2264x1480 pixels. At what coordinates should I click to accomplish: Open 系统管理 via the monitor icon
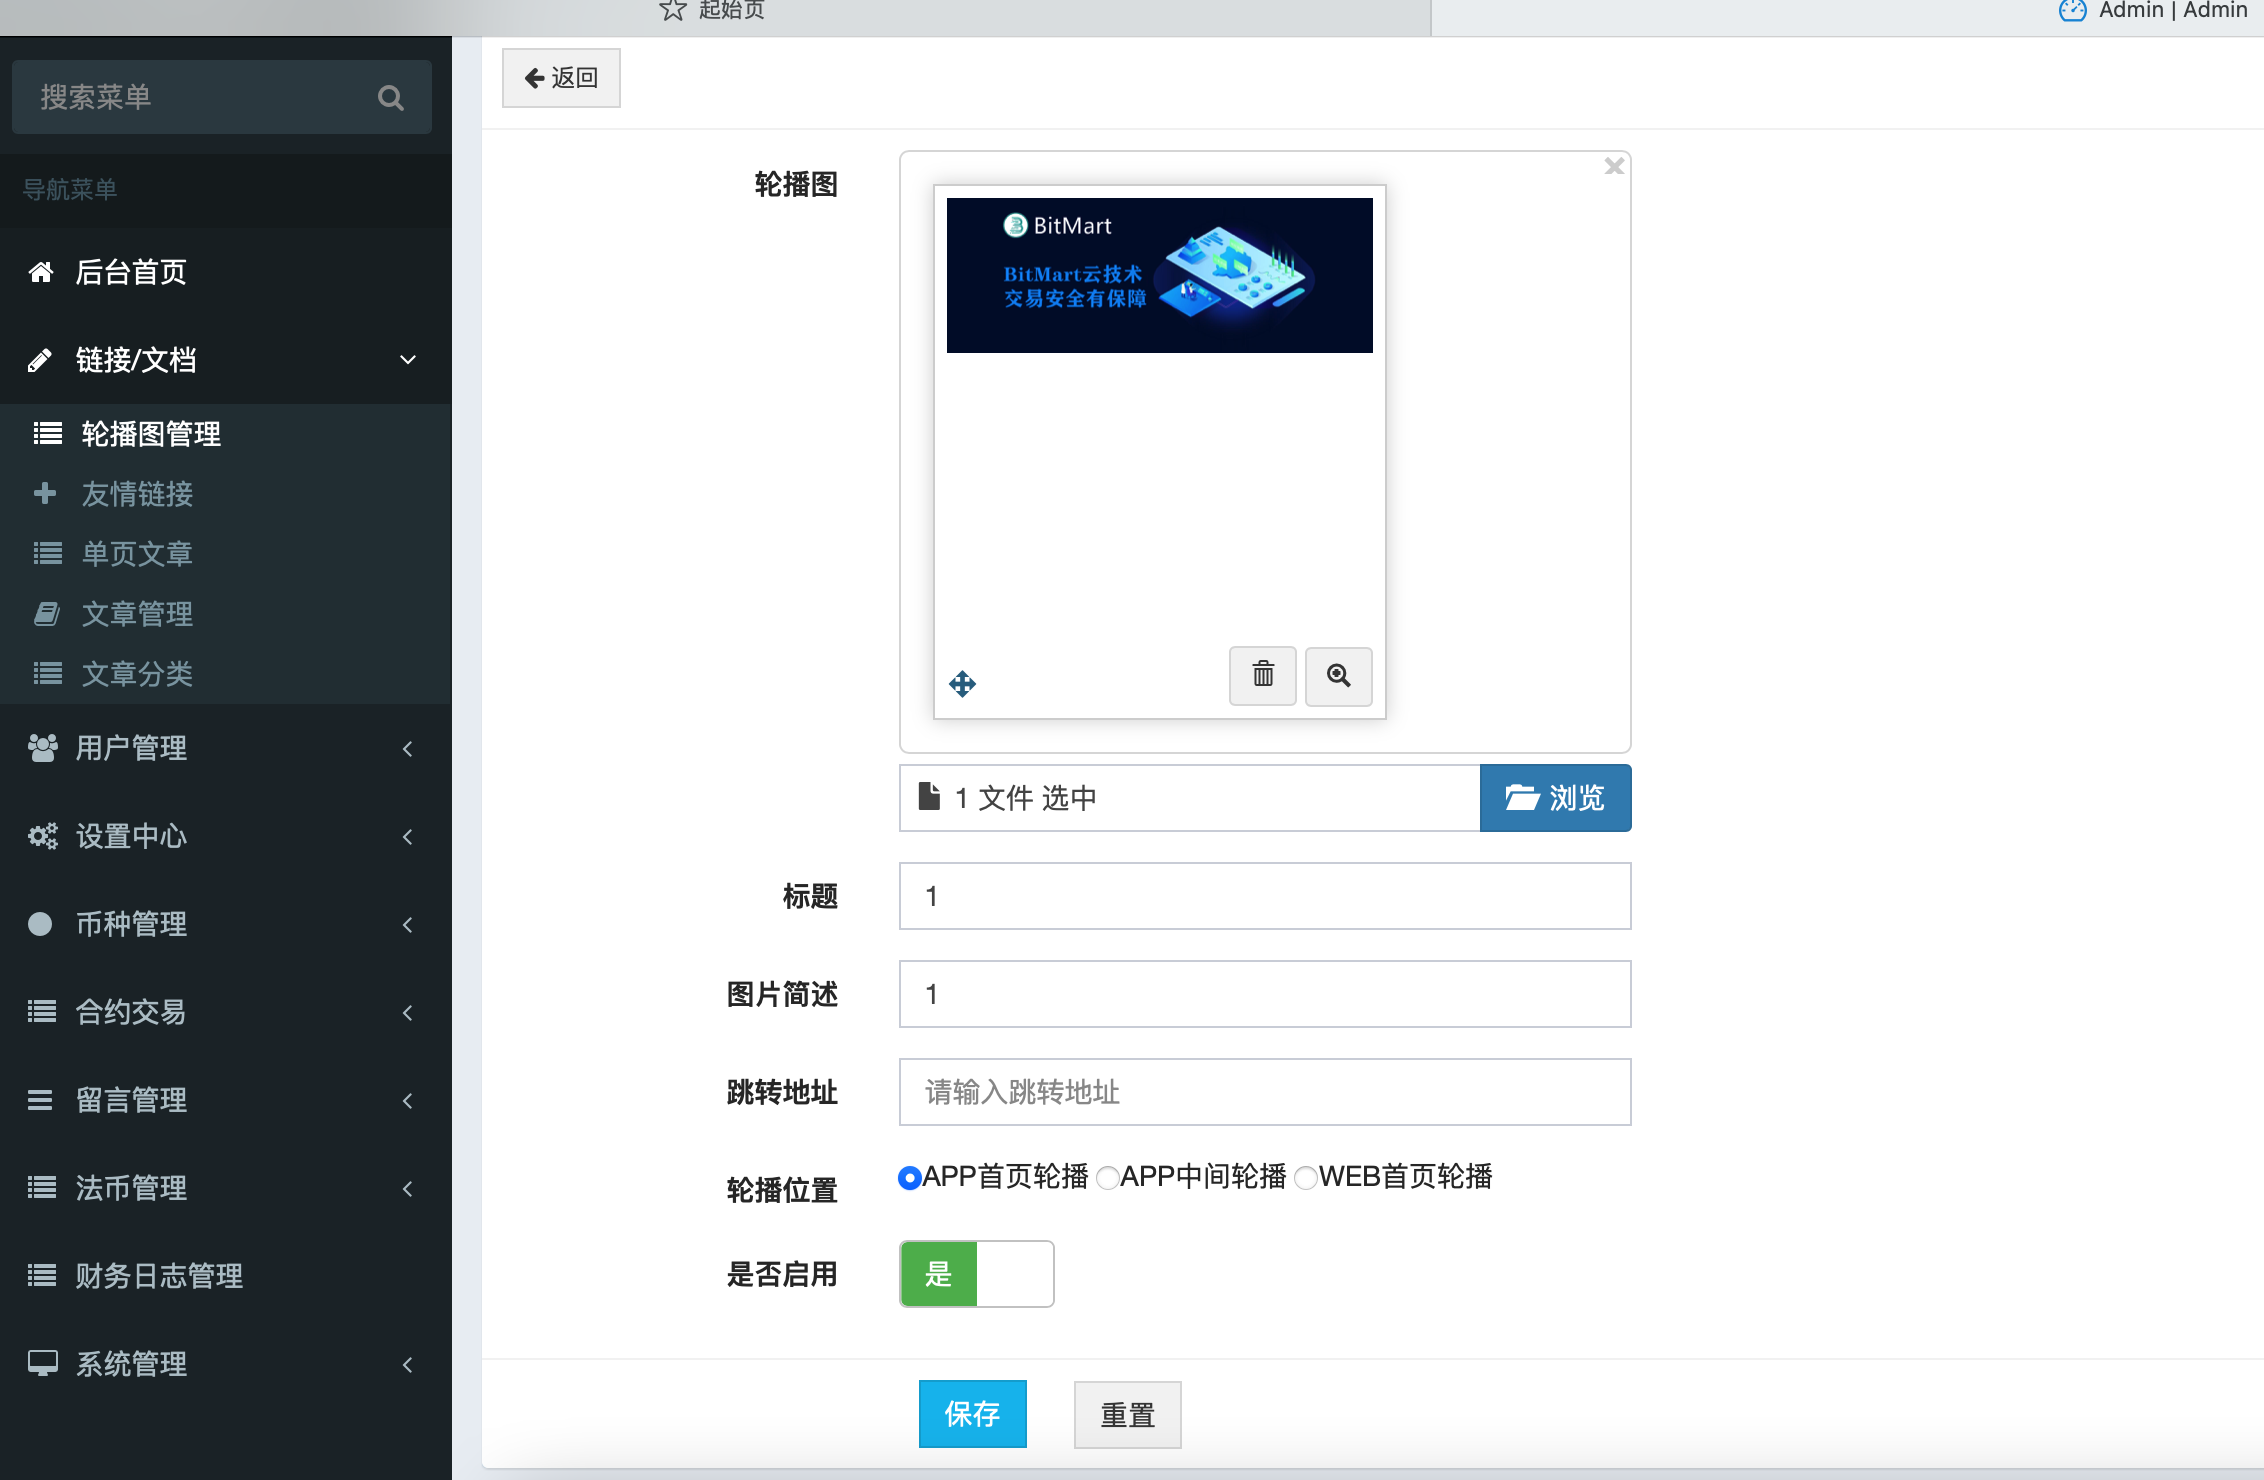point(41,1363)
